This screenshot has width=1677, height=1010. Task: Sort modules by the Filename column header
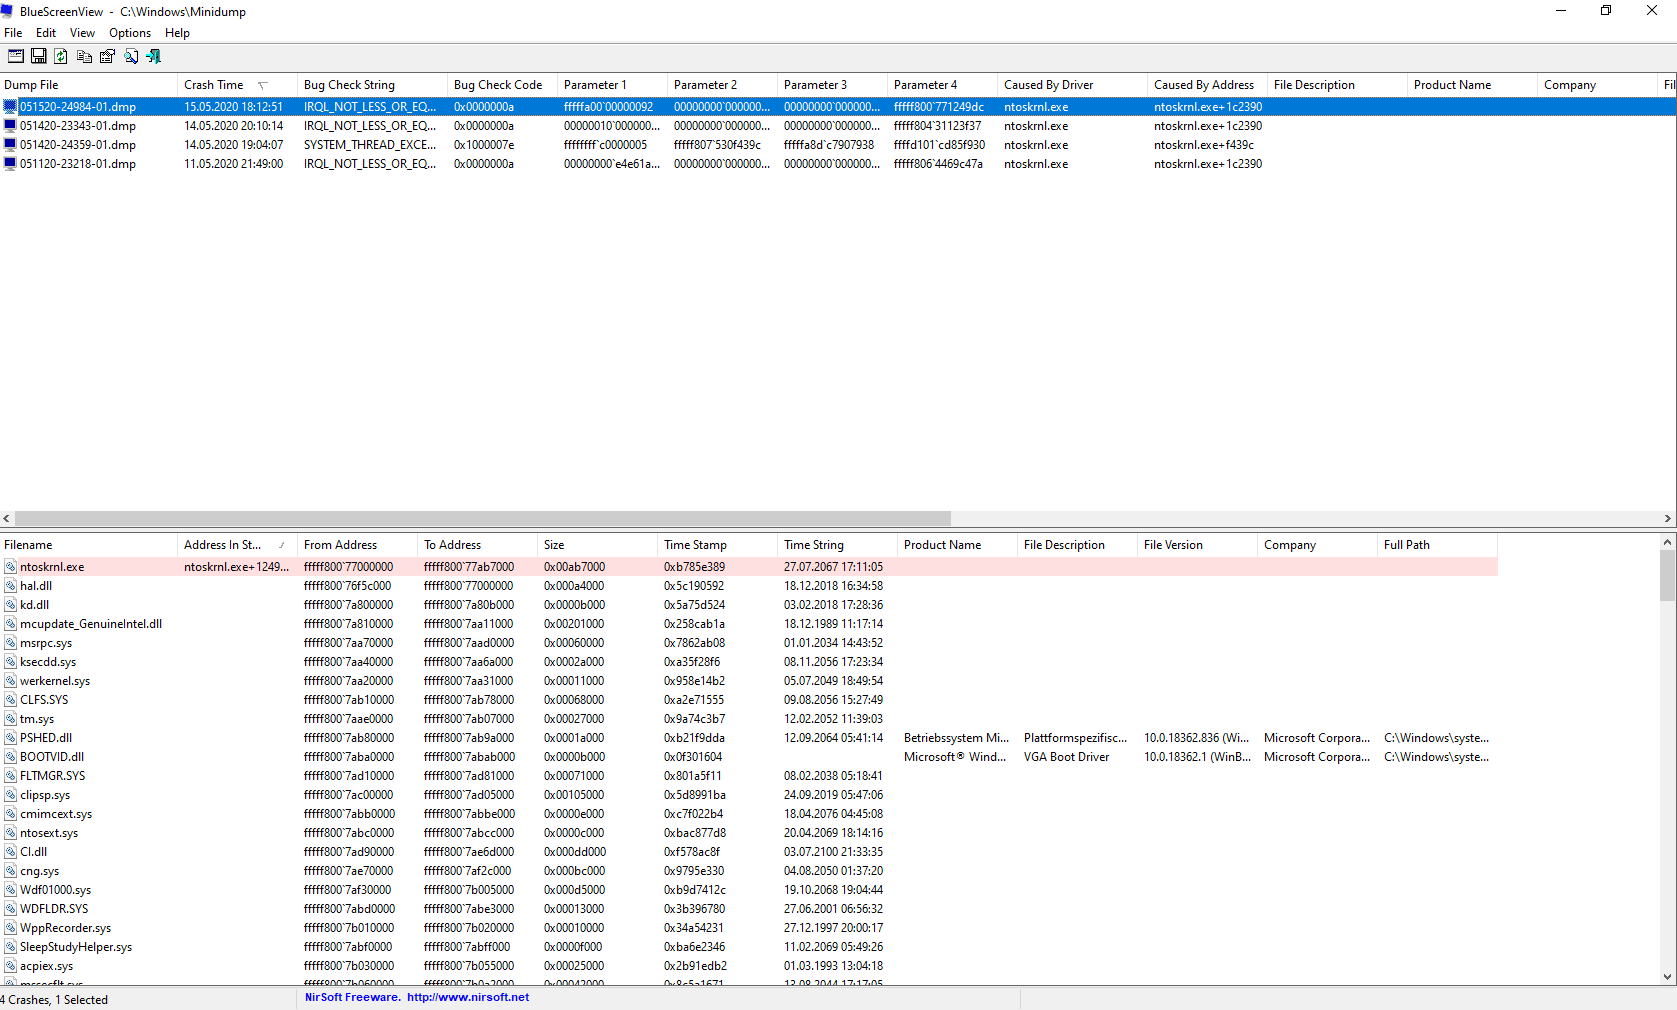point(89,545)
